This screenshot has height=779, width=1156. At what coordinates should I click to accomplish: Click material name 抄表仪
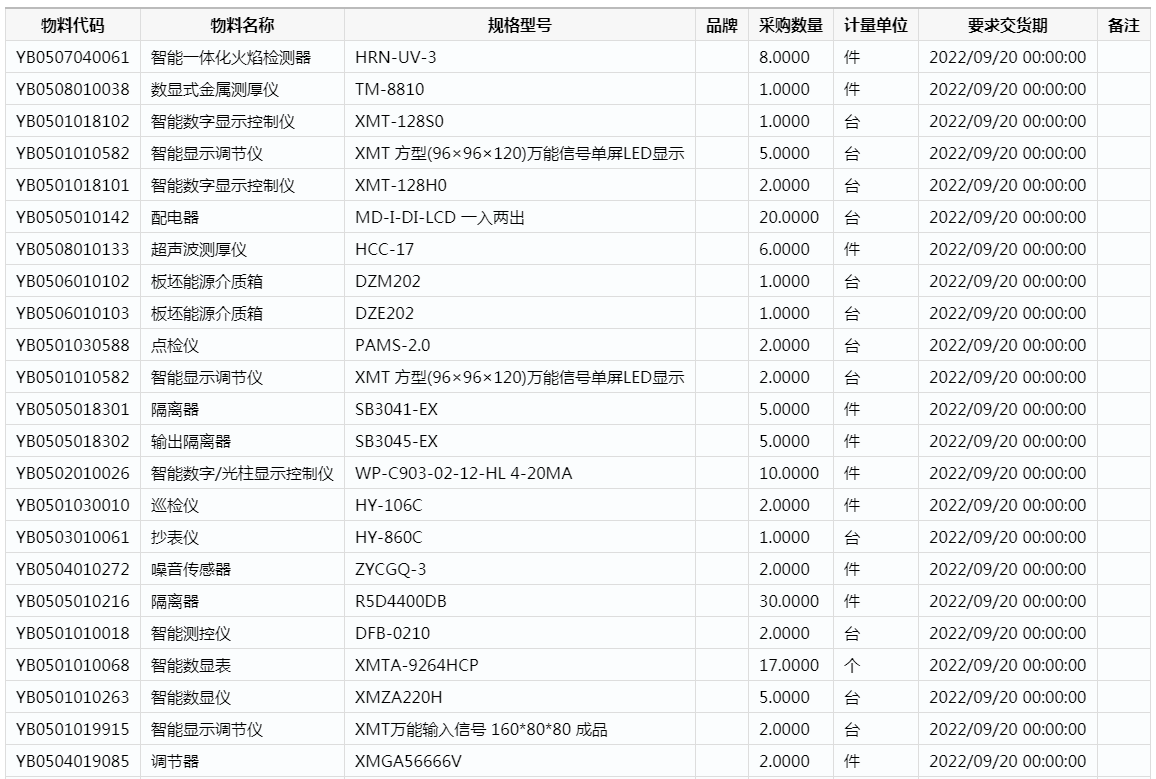click(x=175, y=537)
